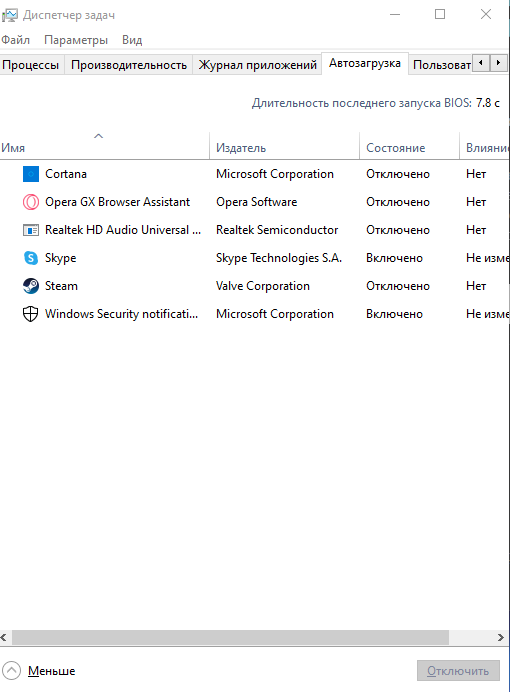Screen dimensions: 510x692
Task: Click the Skype app icon
Action: tap(31, 258)
